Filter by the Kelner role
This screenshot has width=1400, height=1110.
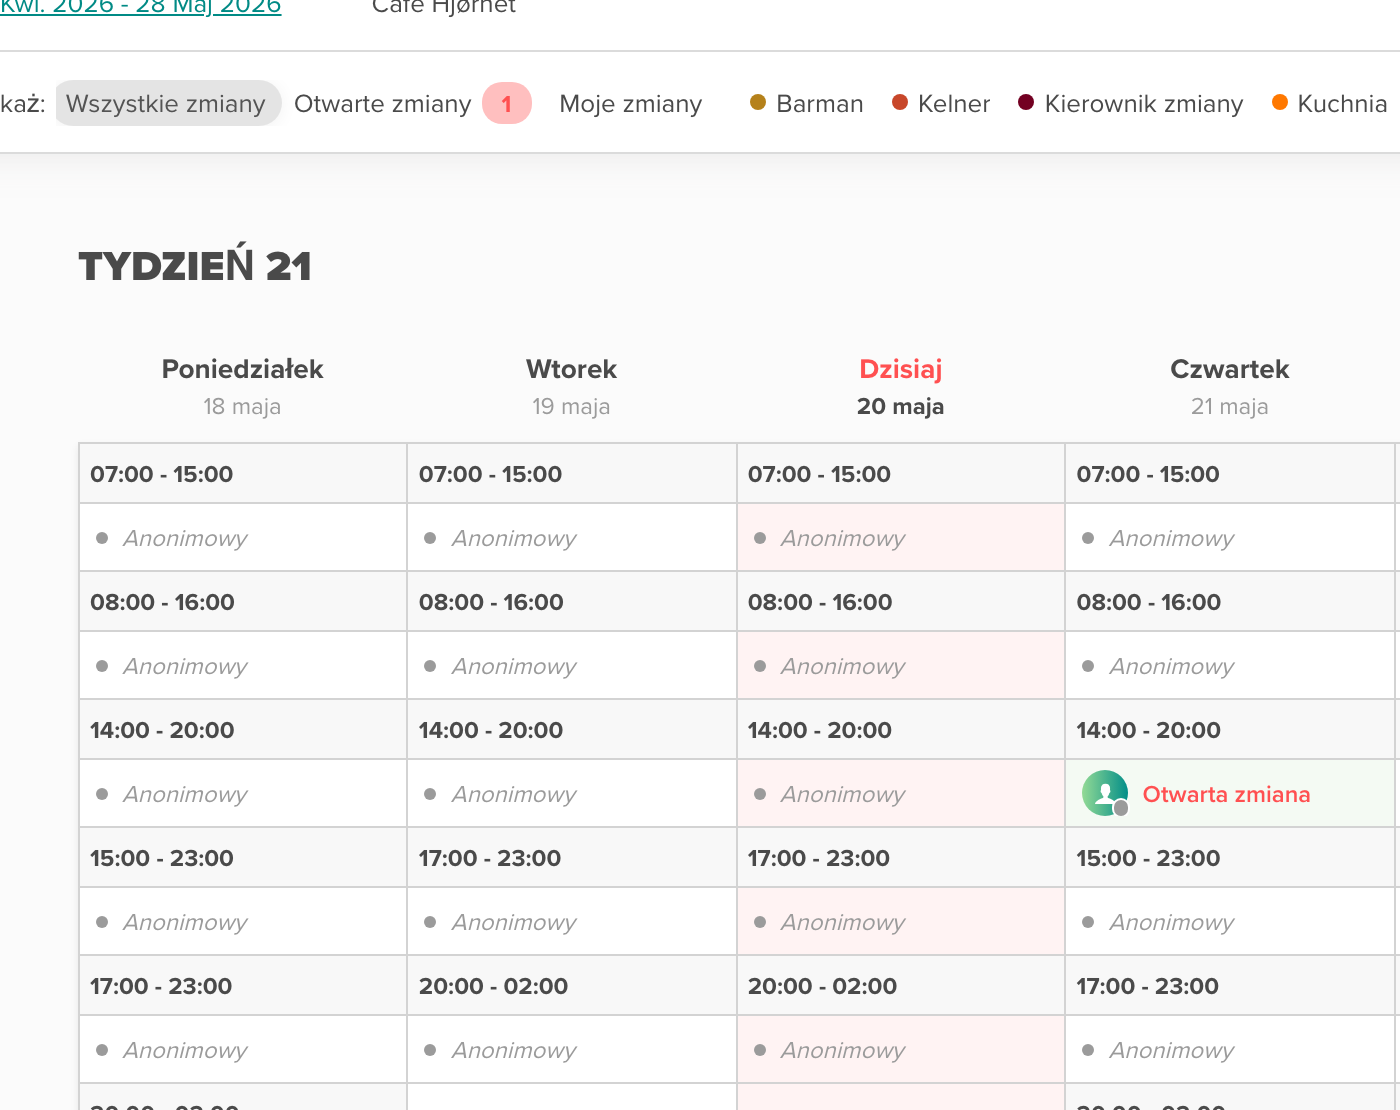point(941,104)
